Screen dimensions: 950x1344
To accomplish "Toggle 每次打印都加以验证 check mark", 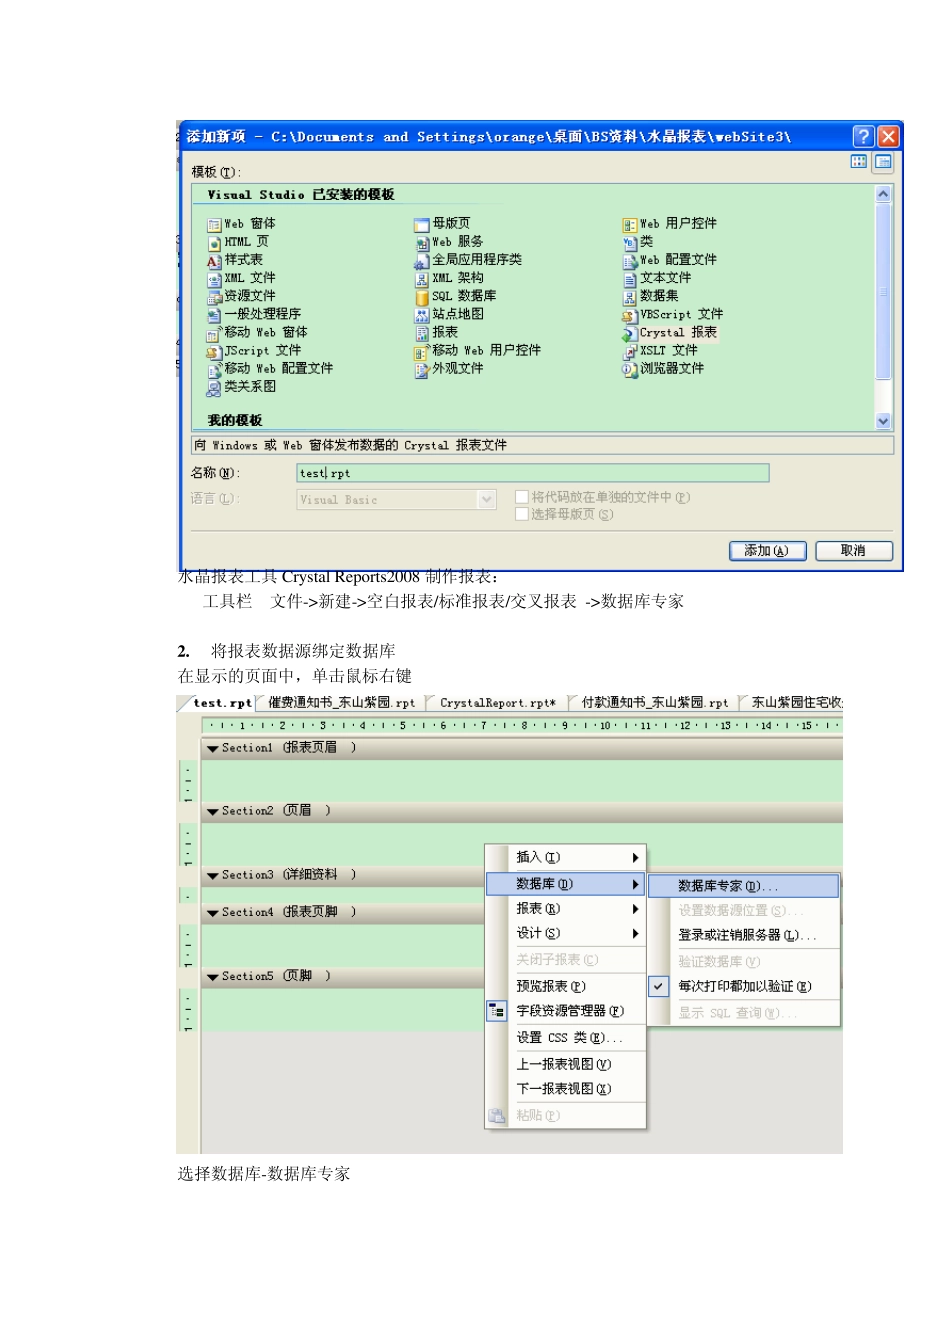I will [658, 986].
